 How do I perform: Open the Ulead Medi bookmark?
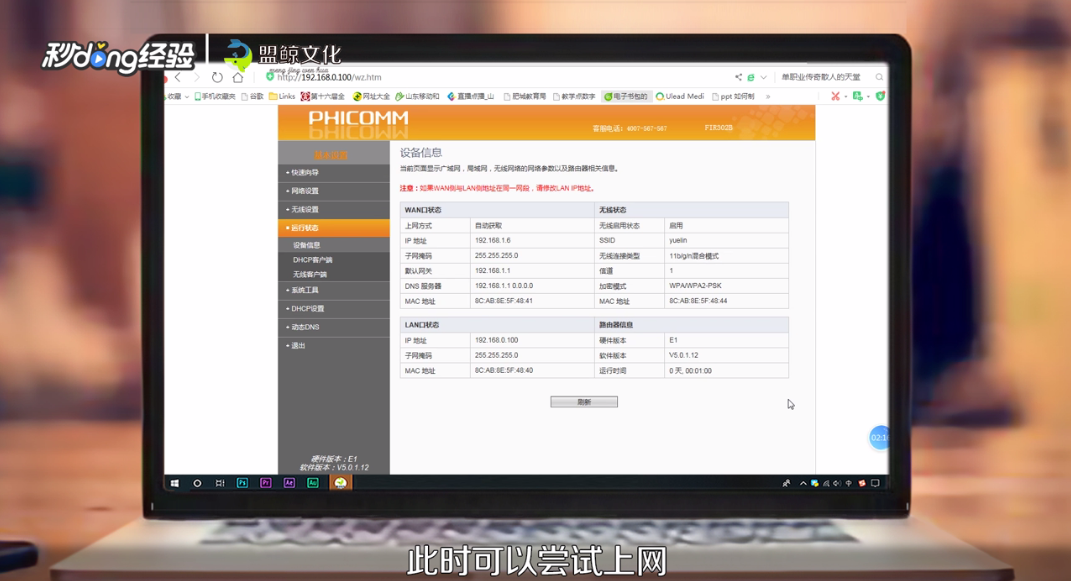[x=680, y=97]
